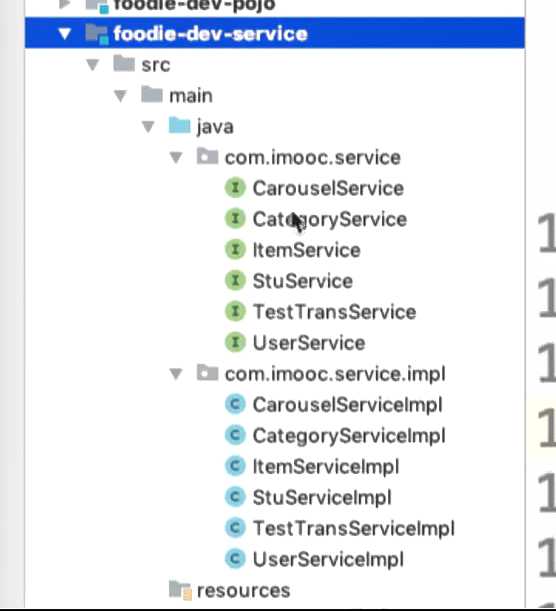This screenshot has width=556, height=611.
Task: Click the TestTransServiceImpl class icon
Action: pos(235,528)
